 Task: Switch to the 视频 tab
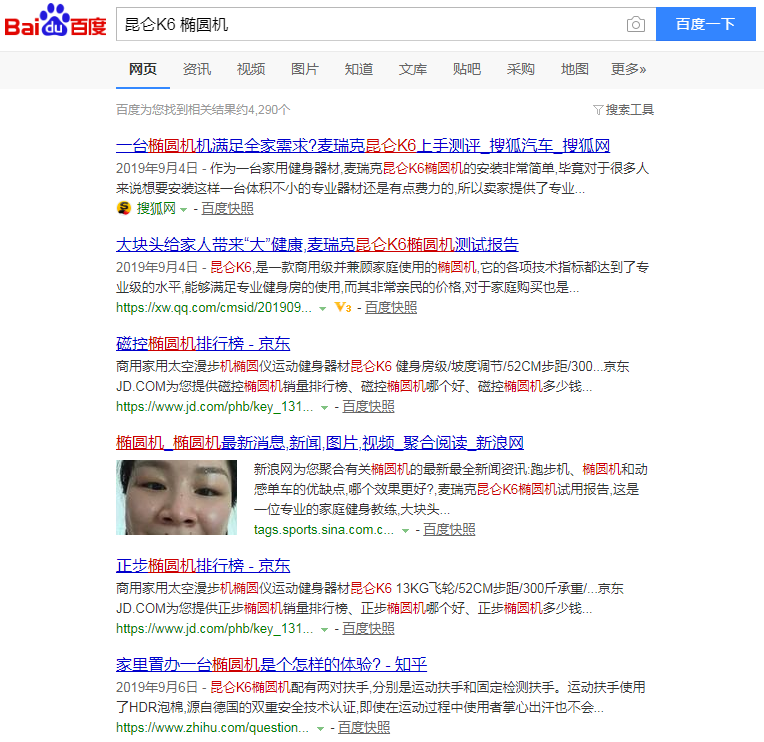tap(251, 69)
